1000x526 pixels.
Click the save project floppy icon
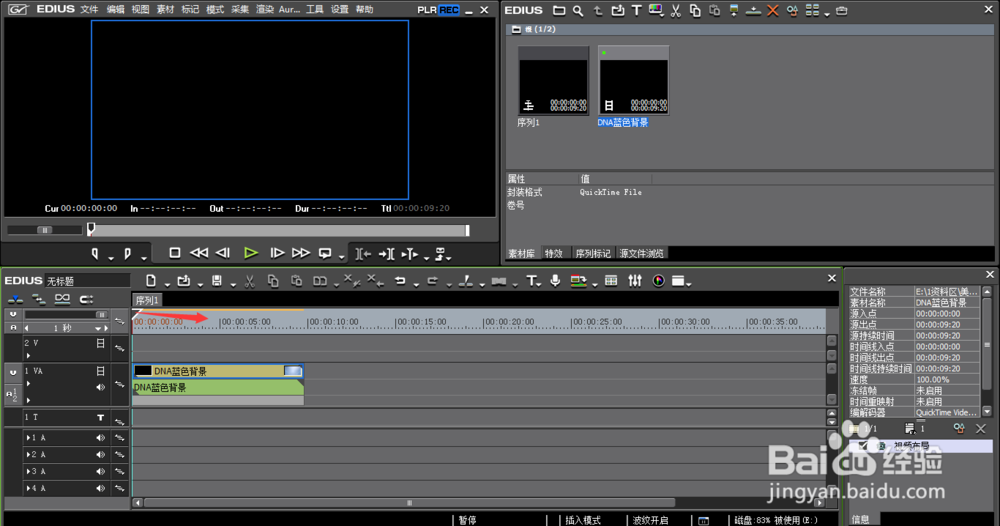coord(217,281)
